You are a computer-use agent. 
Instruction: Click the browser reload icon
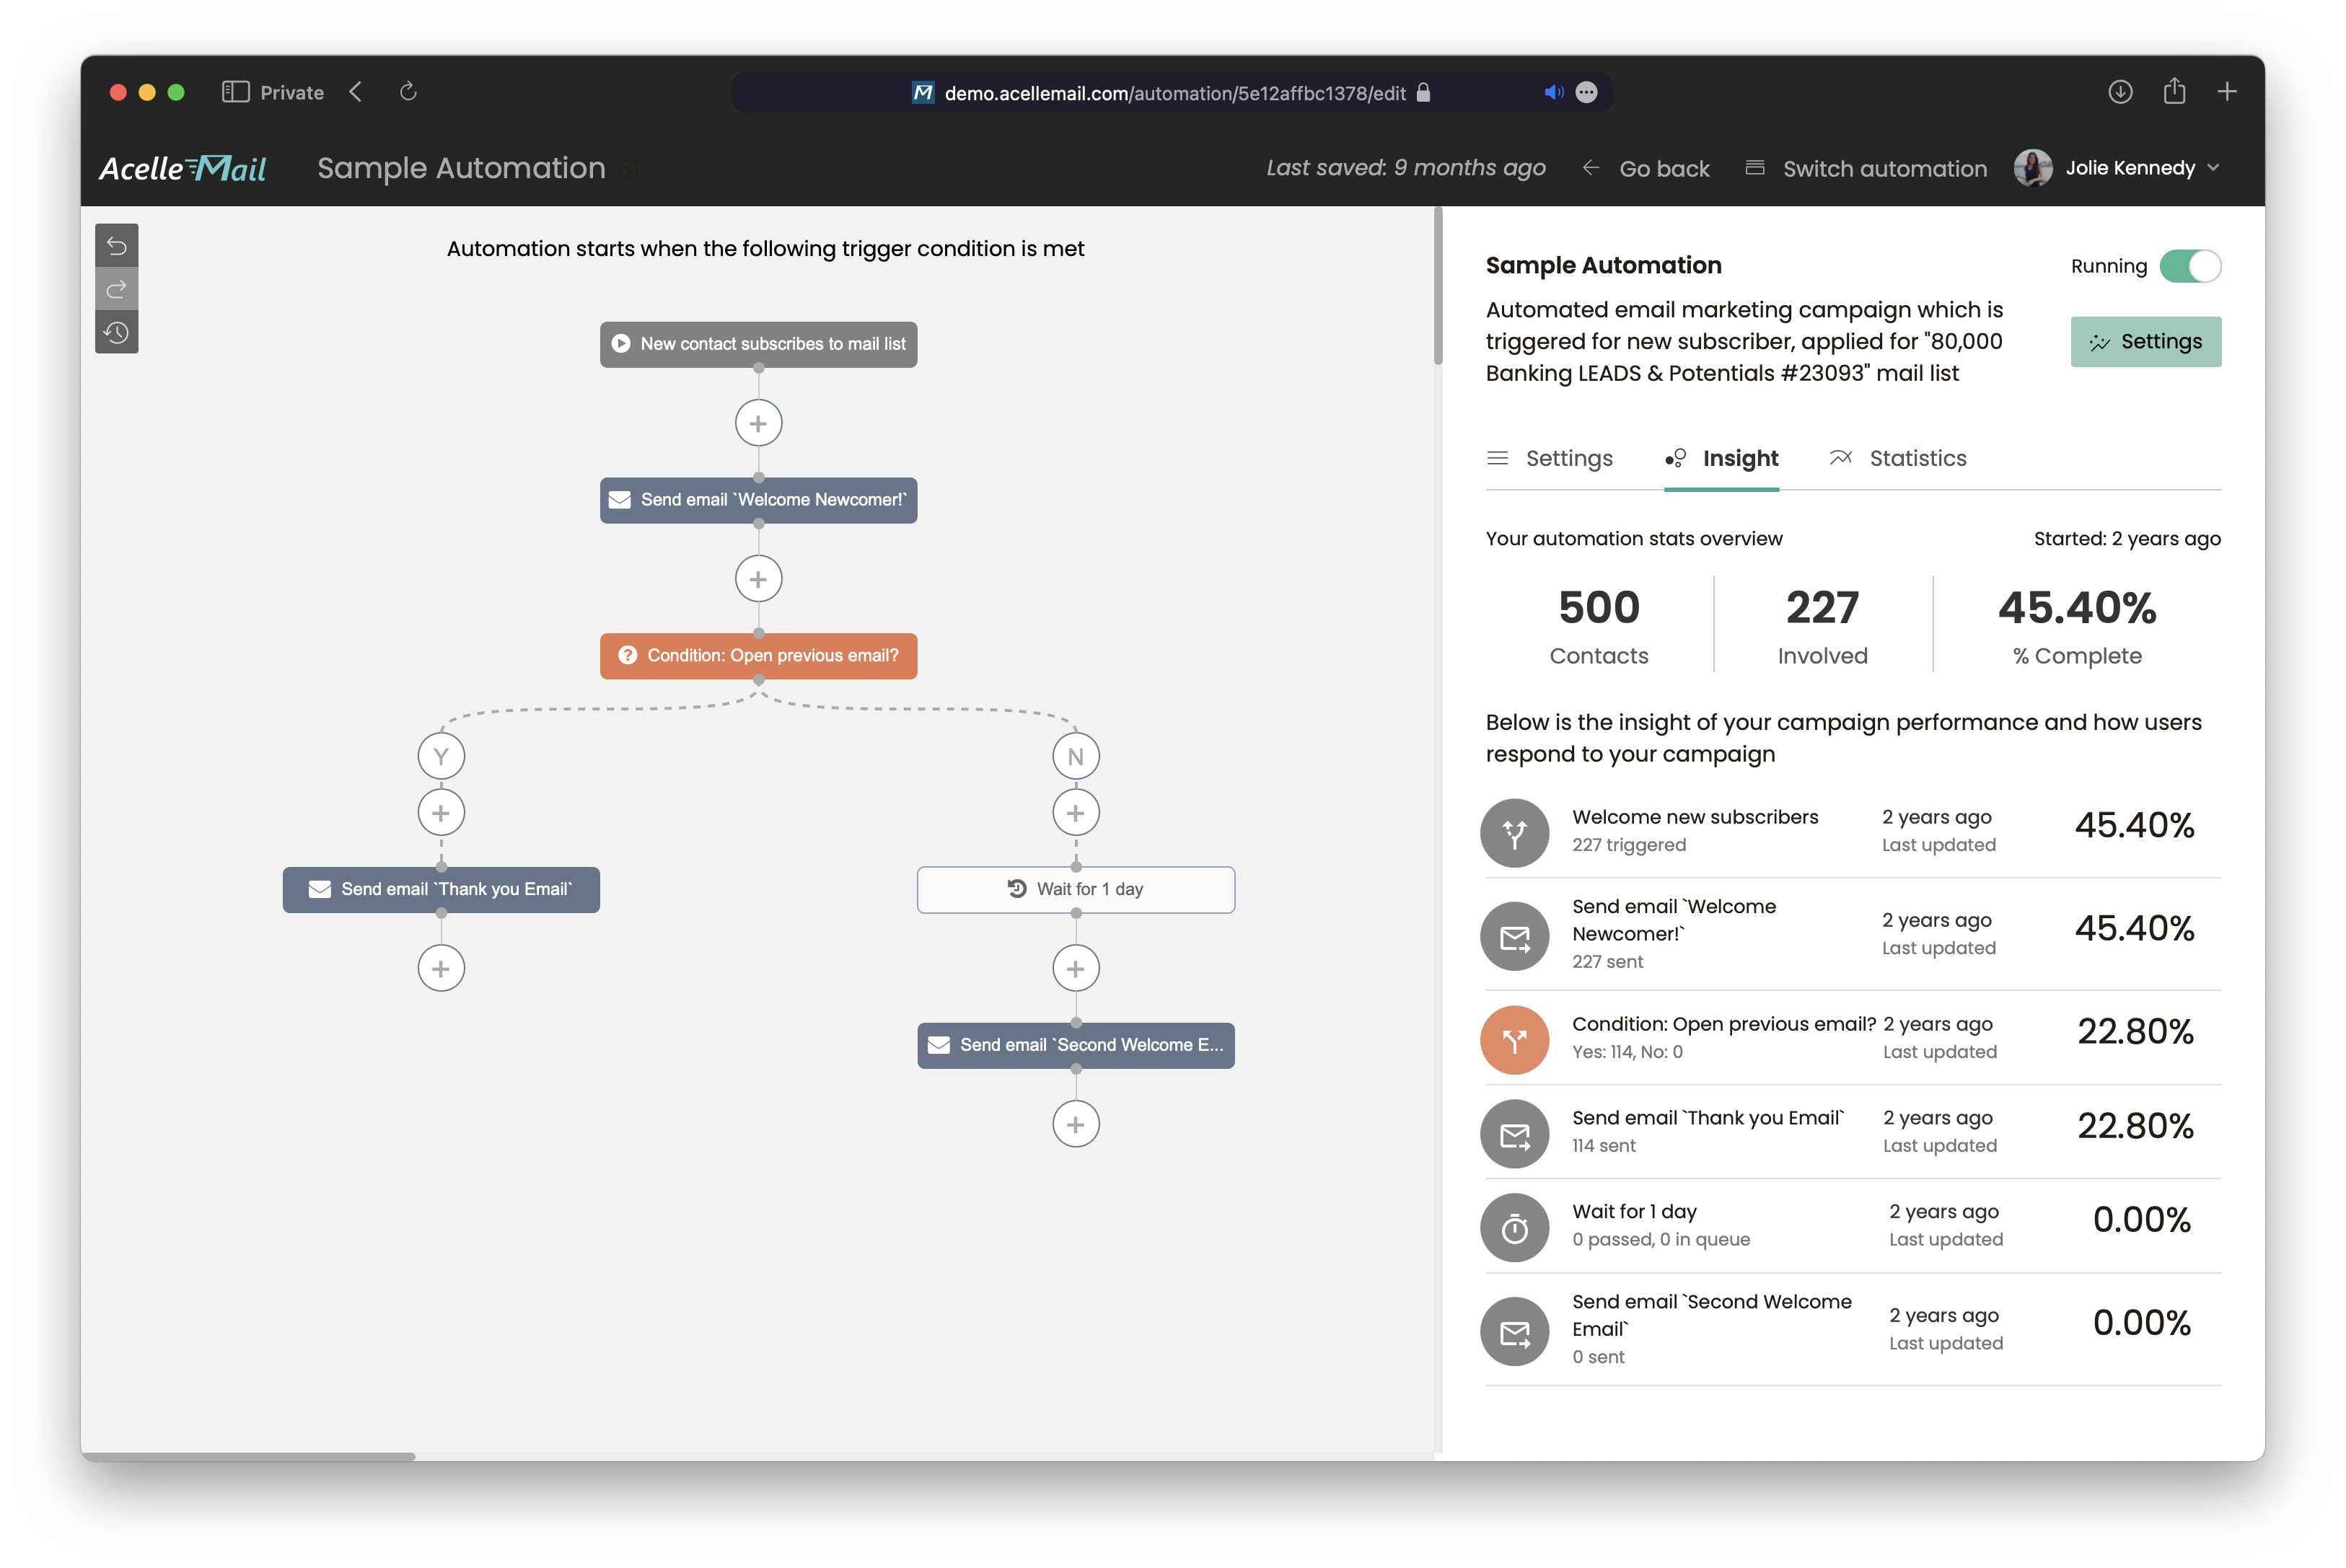pos(407,92)
